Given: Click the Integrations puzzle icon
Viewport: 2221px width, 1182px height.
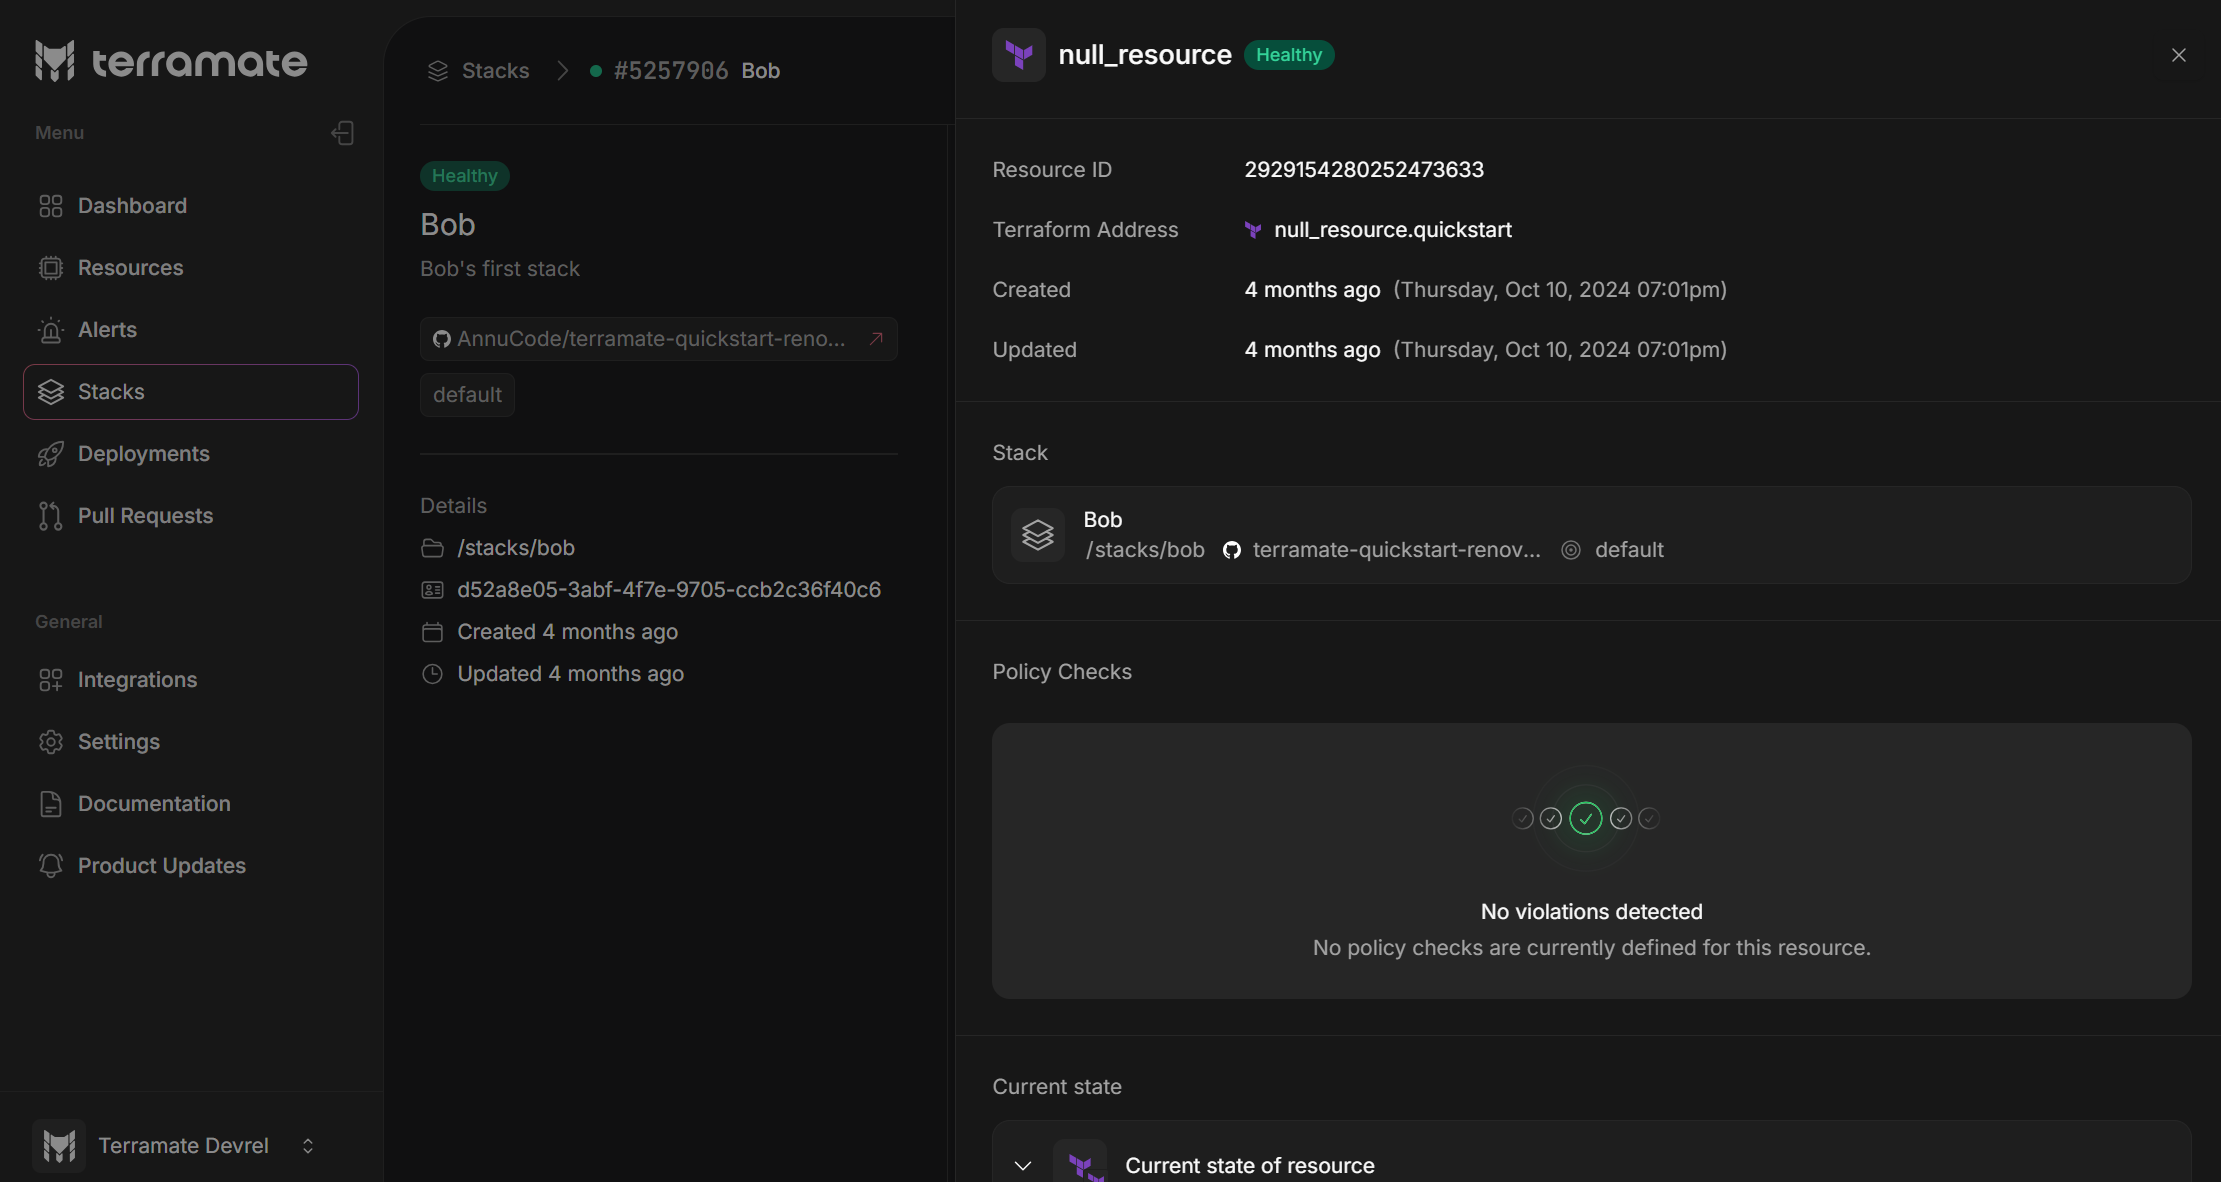Looking at the screenshot, I should click(x=50, y=678).
